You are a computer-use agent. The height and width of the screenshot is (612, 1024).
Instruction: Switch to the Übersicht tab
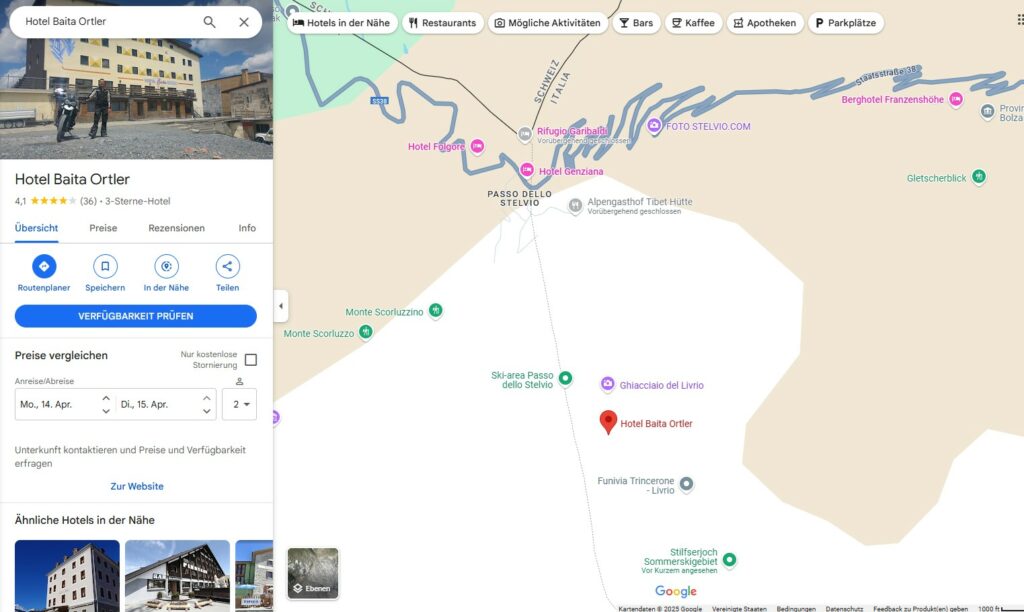[x=37, y=228]
